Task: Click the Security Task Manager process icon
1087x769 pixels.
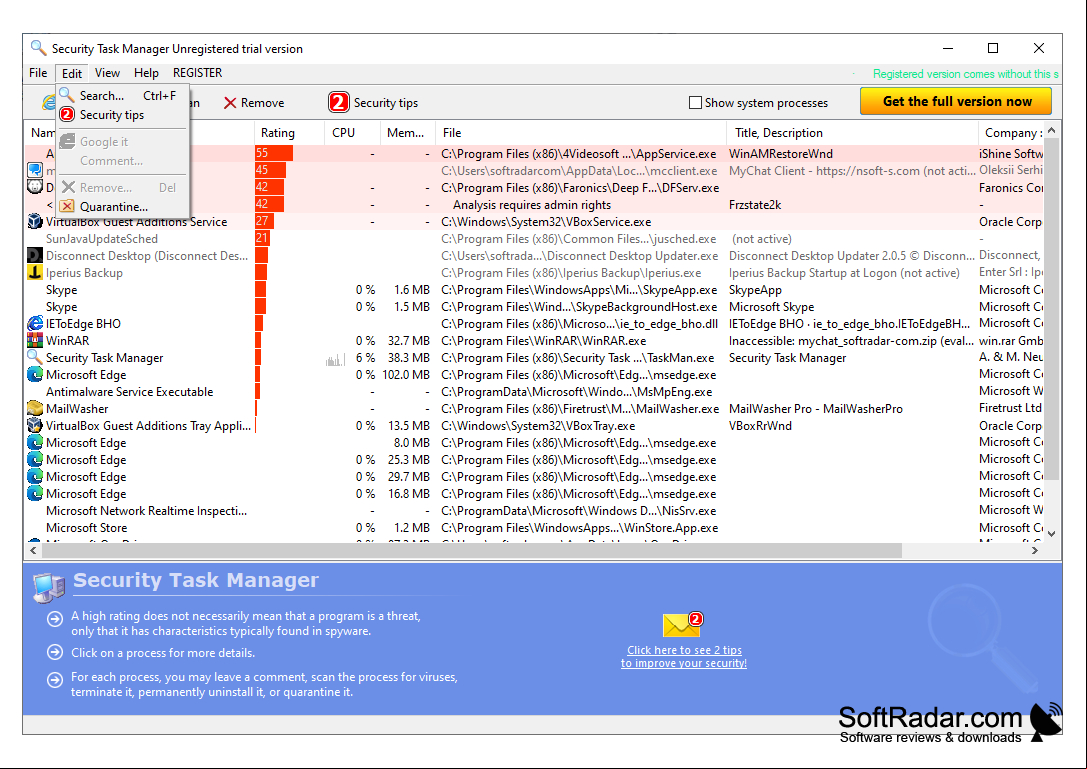Action: [35, 357]
